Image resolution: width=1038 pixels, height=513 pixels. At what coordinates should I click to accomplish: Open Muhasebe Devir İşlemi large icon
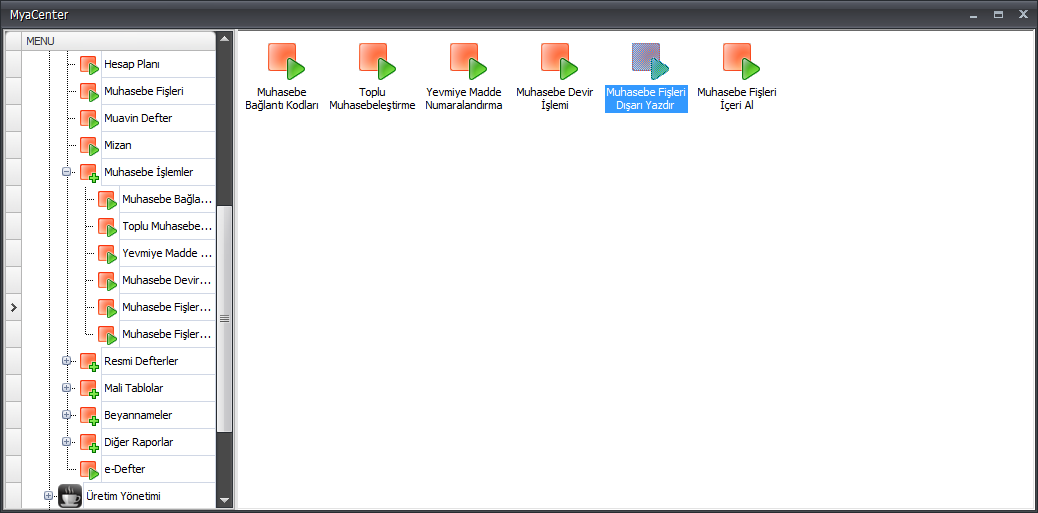(559, 61)
